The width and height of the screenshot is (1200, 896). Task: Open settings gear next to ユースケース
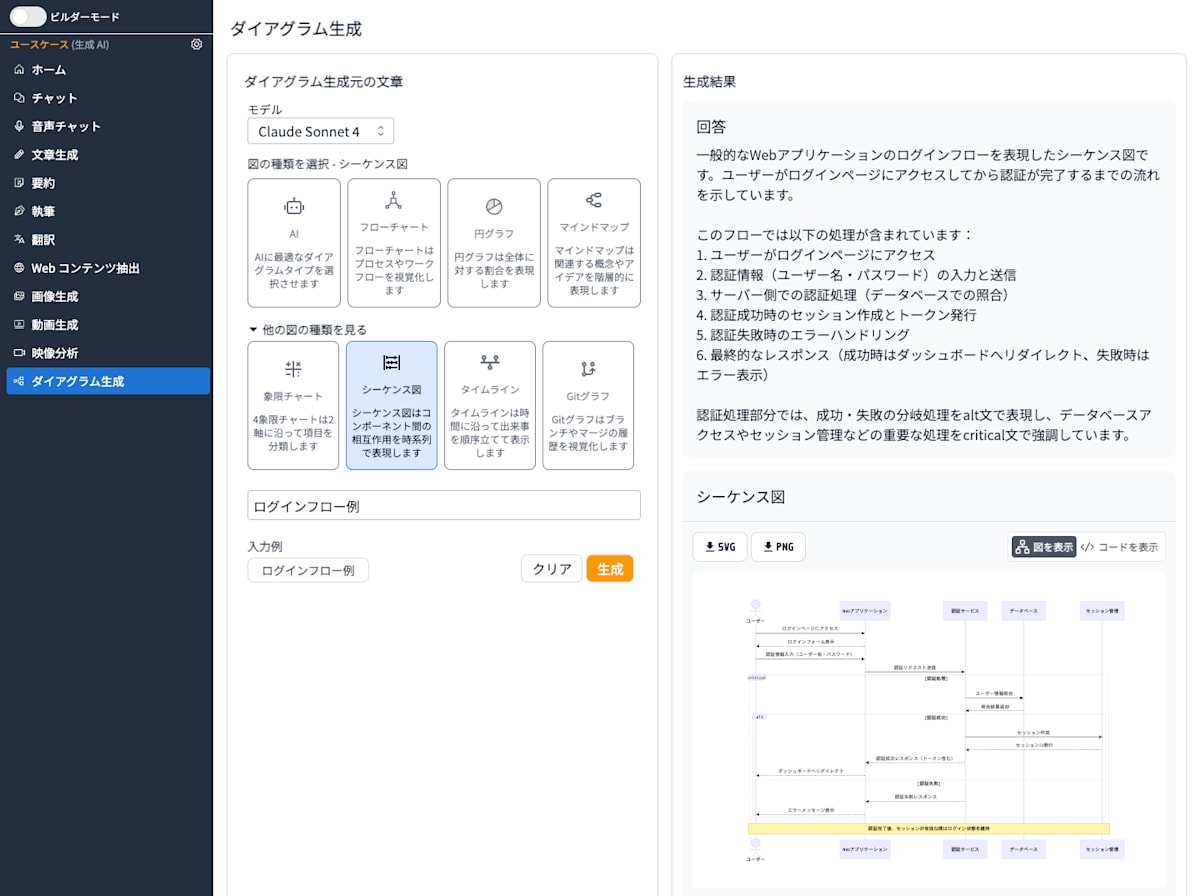[196, 44]
